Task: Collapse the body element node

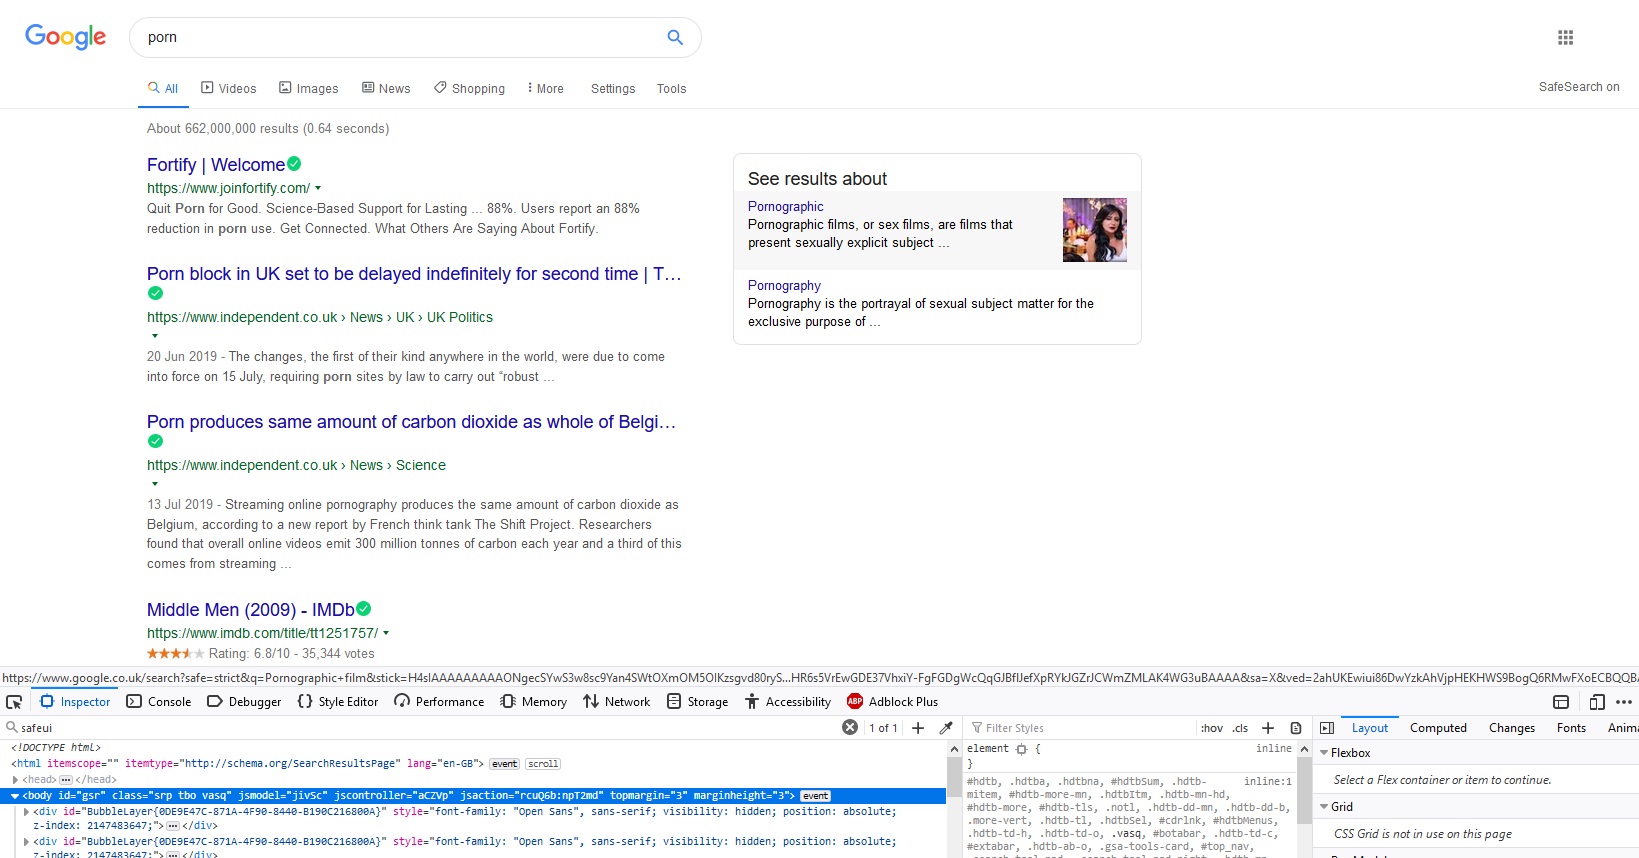Action: click(x=15, y=796)
